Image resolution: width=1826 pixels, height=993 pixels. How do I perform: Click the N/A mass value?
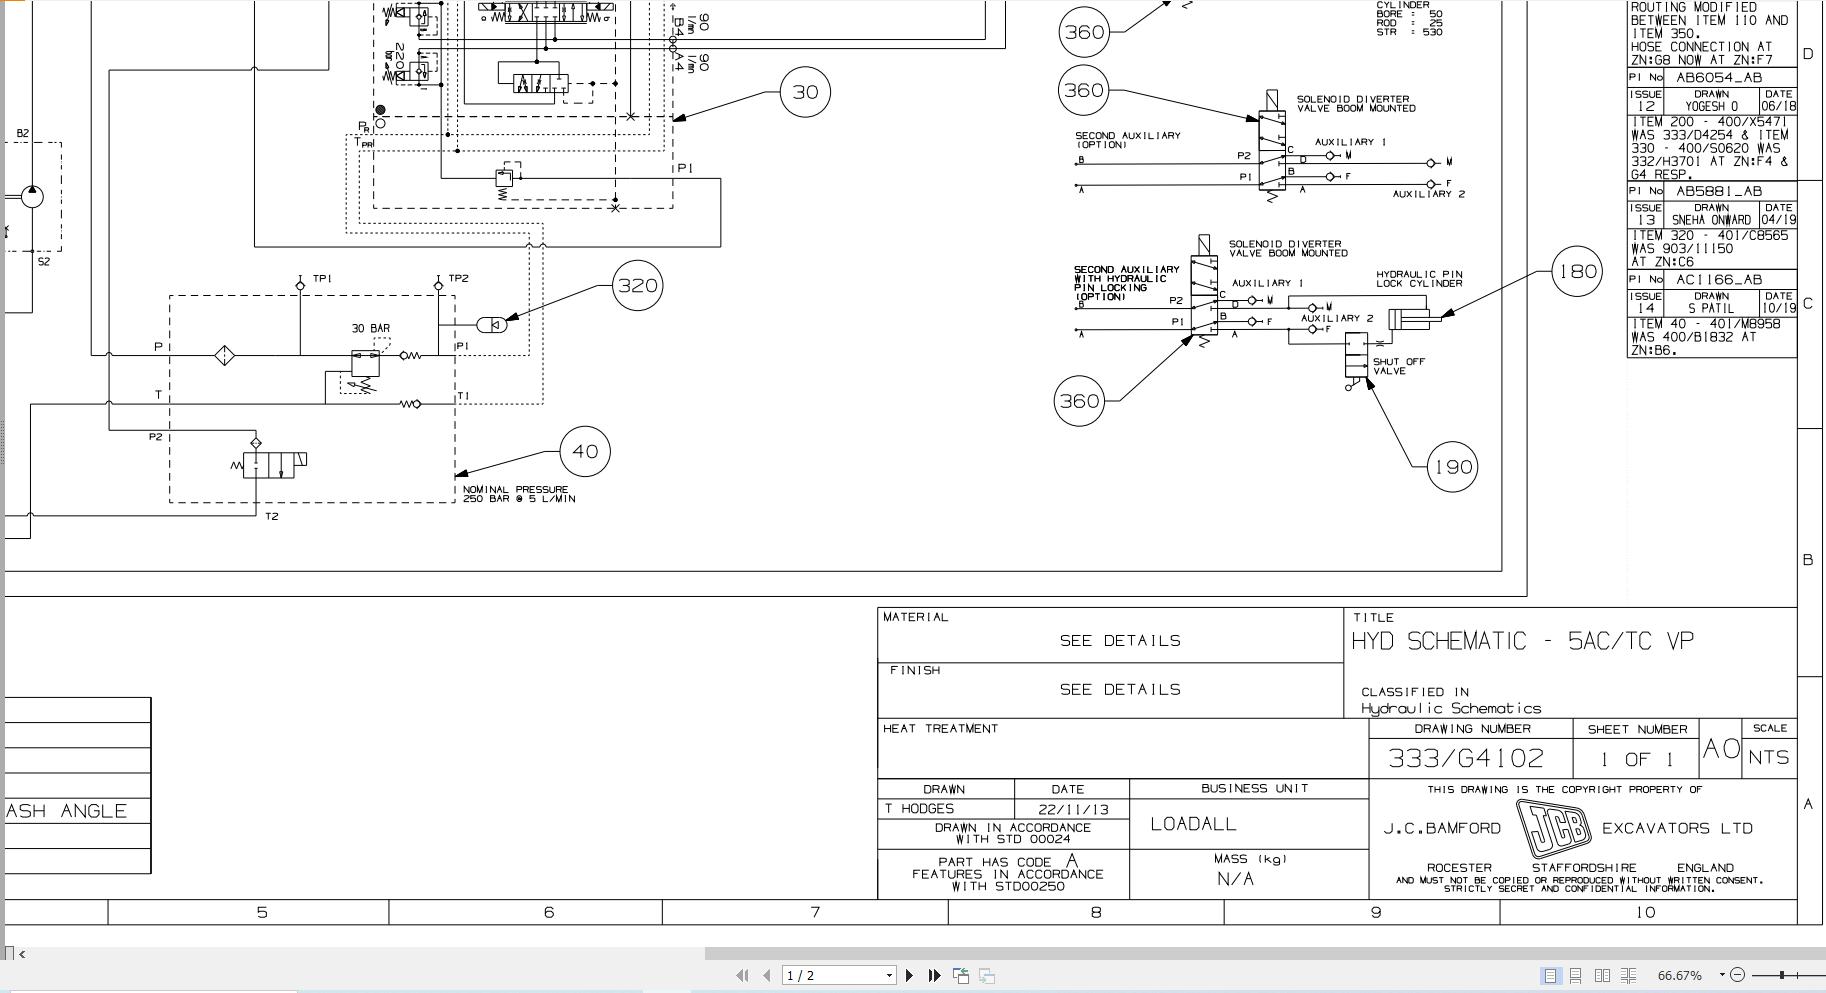pyautogui.click(x=1235, y=879)
